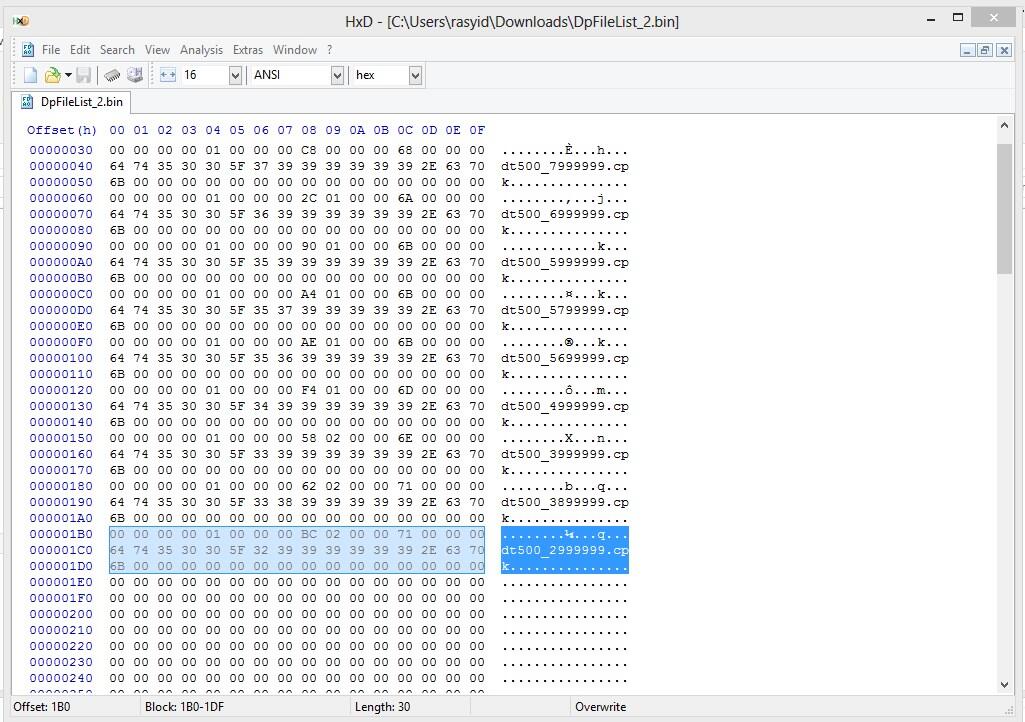Open the Analysis menu
This screenshot has width=1025, height=722.
click(x=201, y=50)
